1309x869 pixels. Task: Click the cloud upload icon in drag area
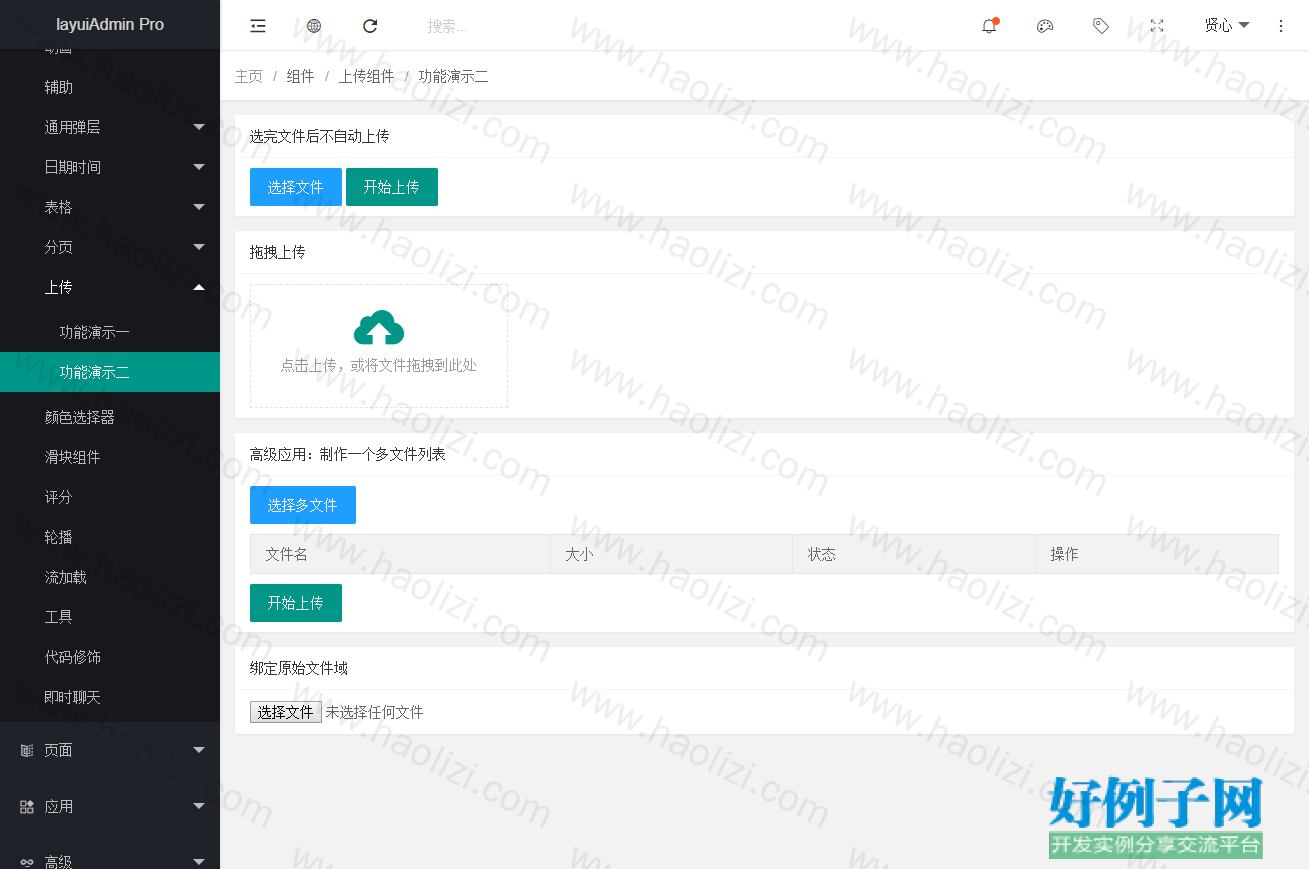click(379, 328)
